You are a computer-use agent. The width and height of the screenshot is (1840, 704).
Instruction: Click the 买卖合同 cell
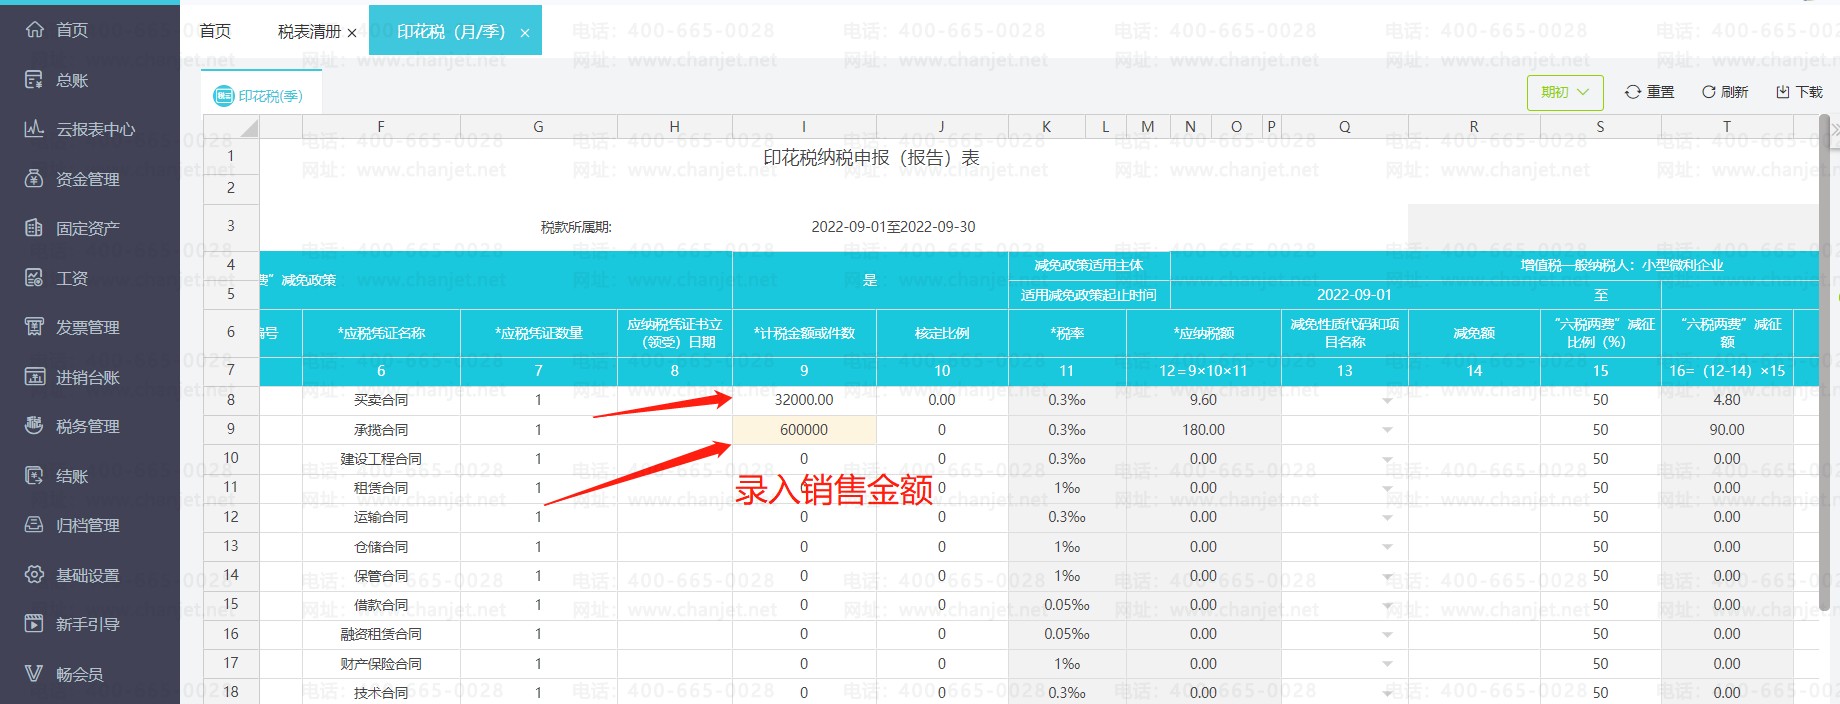381,400
